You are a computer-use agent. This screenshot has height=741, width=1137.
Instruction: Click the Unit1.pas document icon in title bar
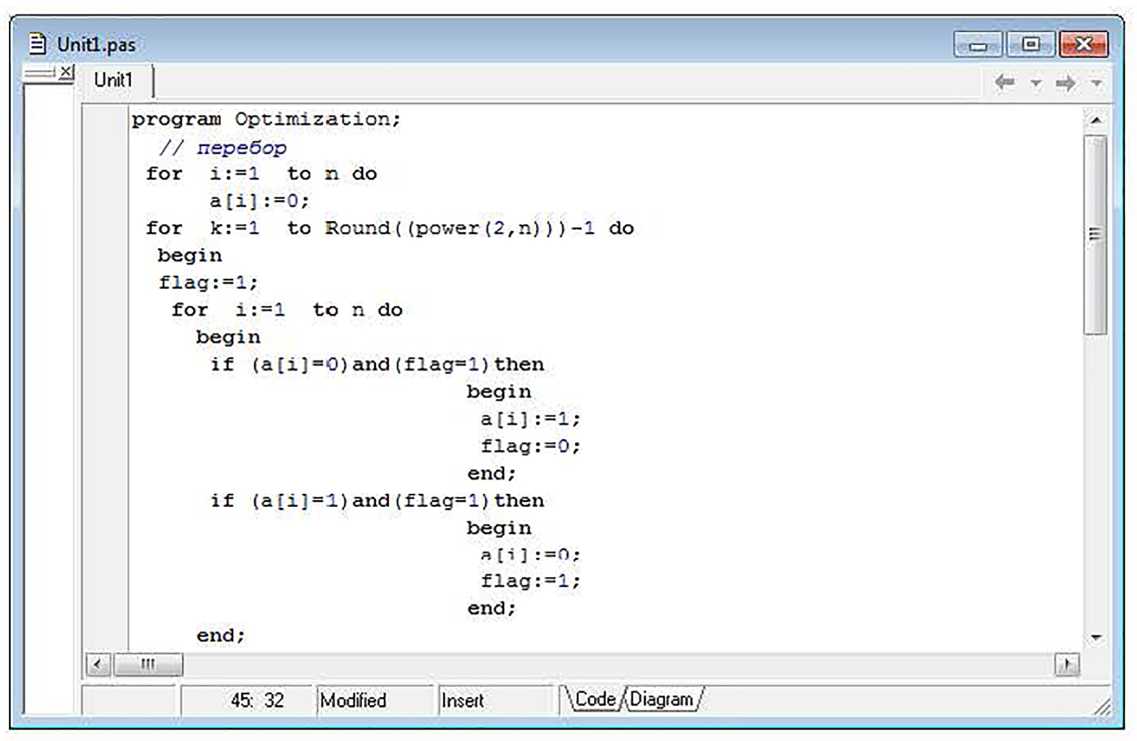(38, 44)
